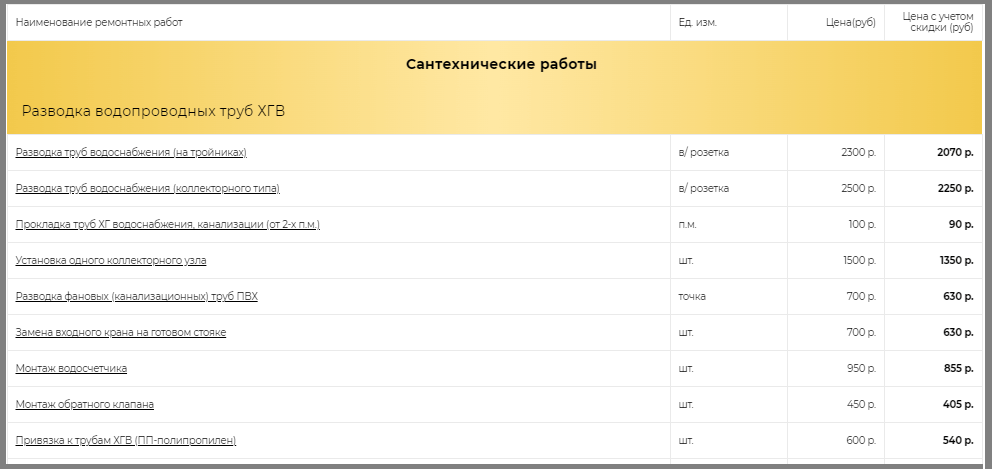The height and width of the screenshot is (469, 992).
Task: Select the 855 р. discounted price
Action: [x=958, y=368]
